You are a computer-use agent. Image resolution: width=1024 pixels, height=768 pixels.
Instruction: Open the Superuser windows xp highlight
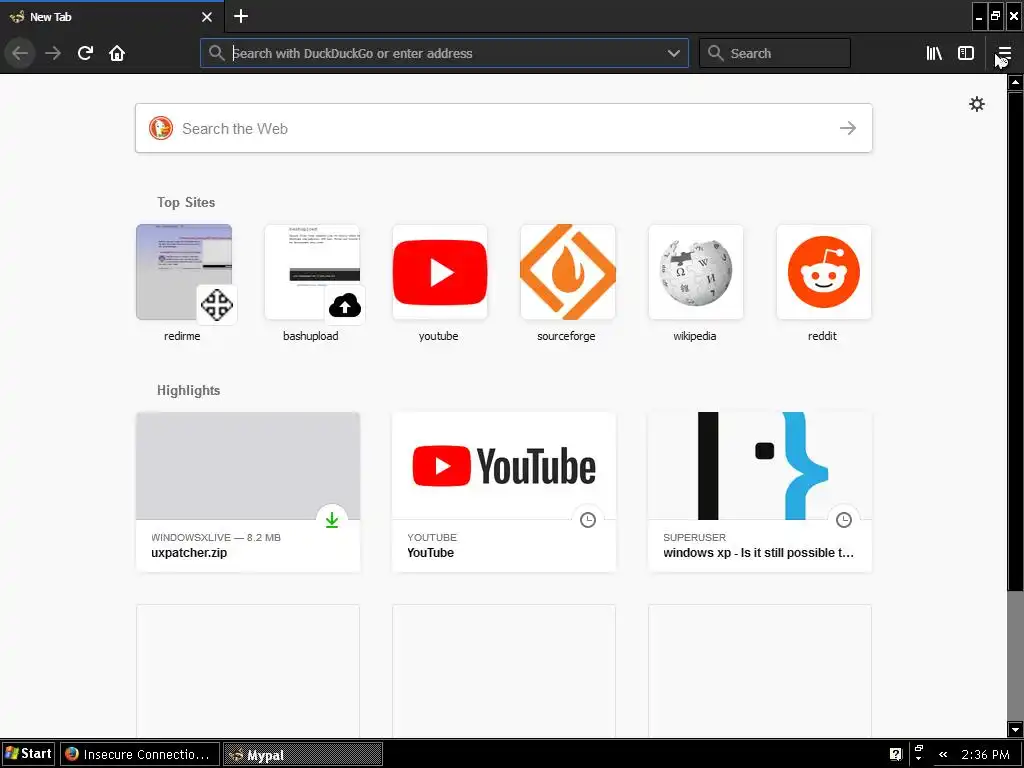point(760,492)
